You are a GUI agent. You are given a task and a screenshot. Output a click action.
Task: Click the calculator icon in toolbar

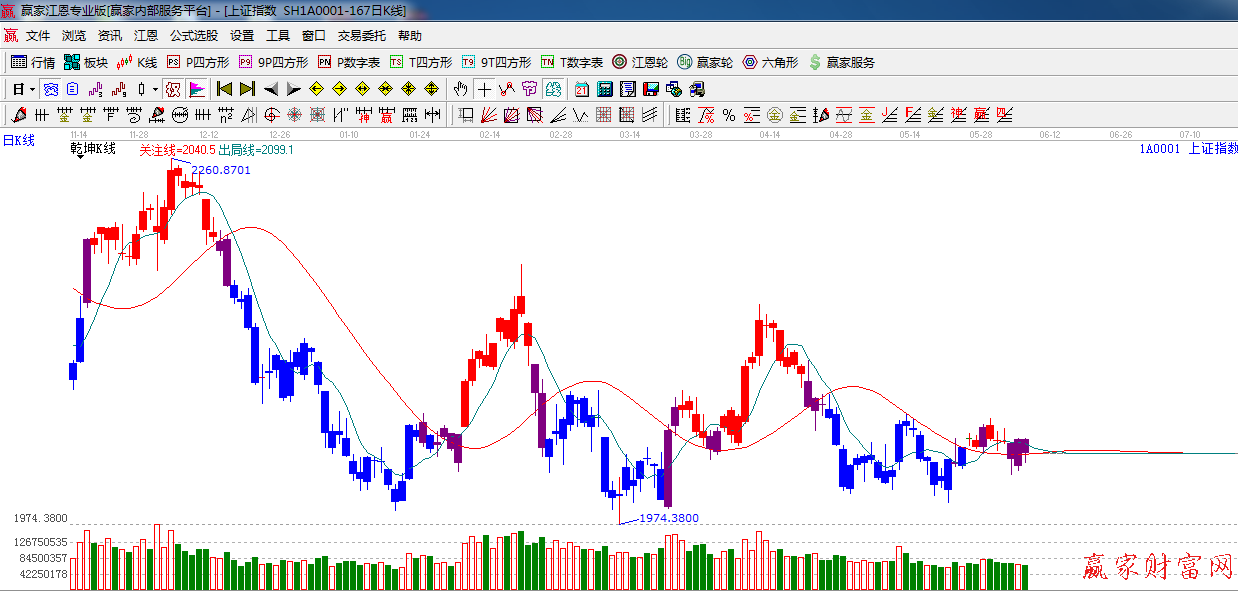click(605, 89)
